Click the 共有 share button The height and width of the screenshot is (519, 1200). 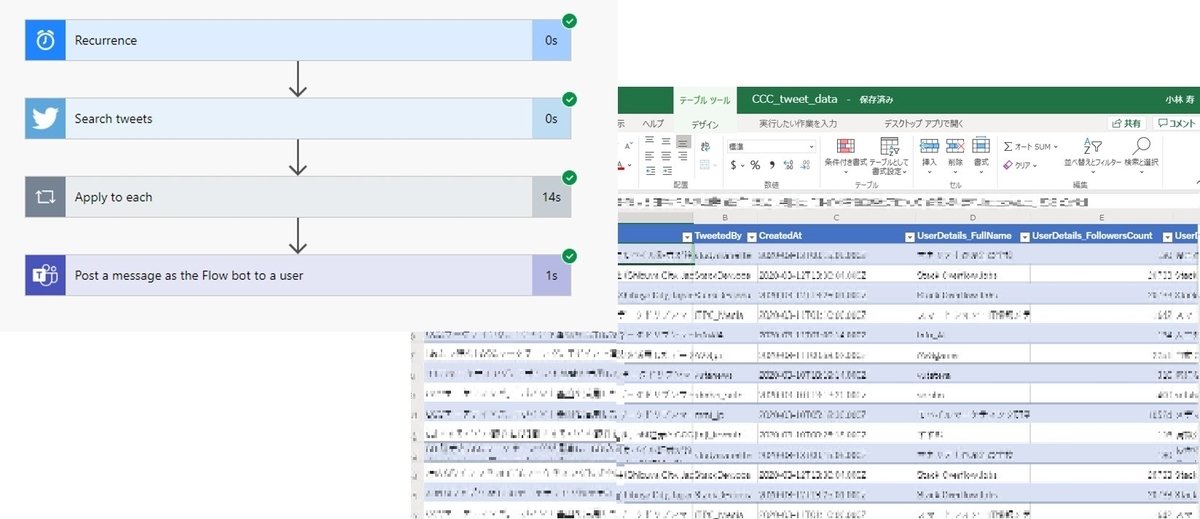point(1127,123)
